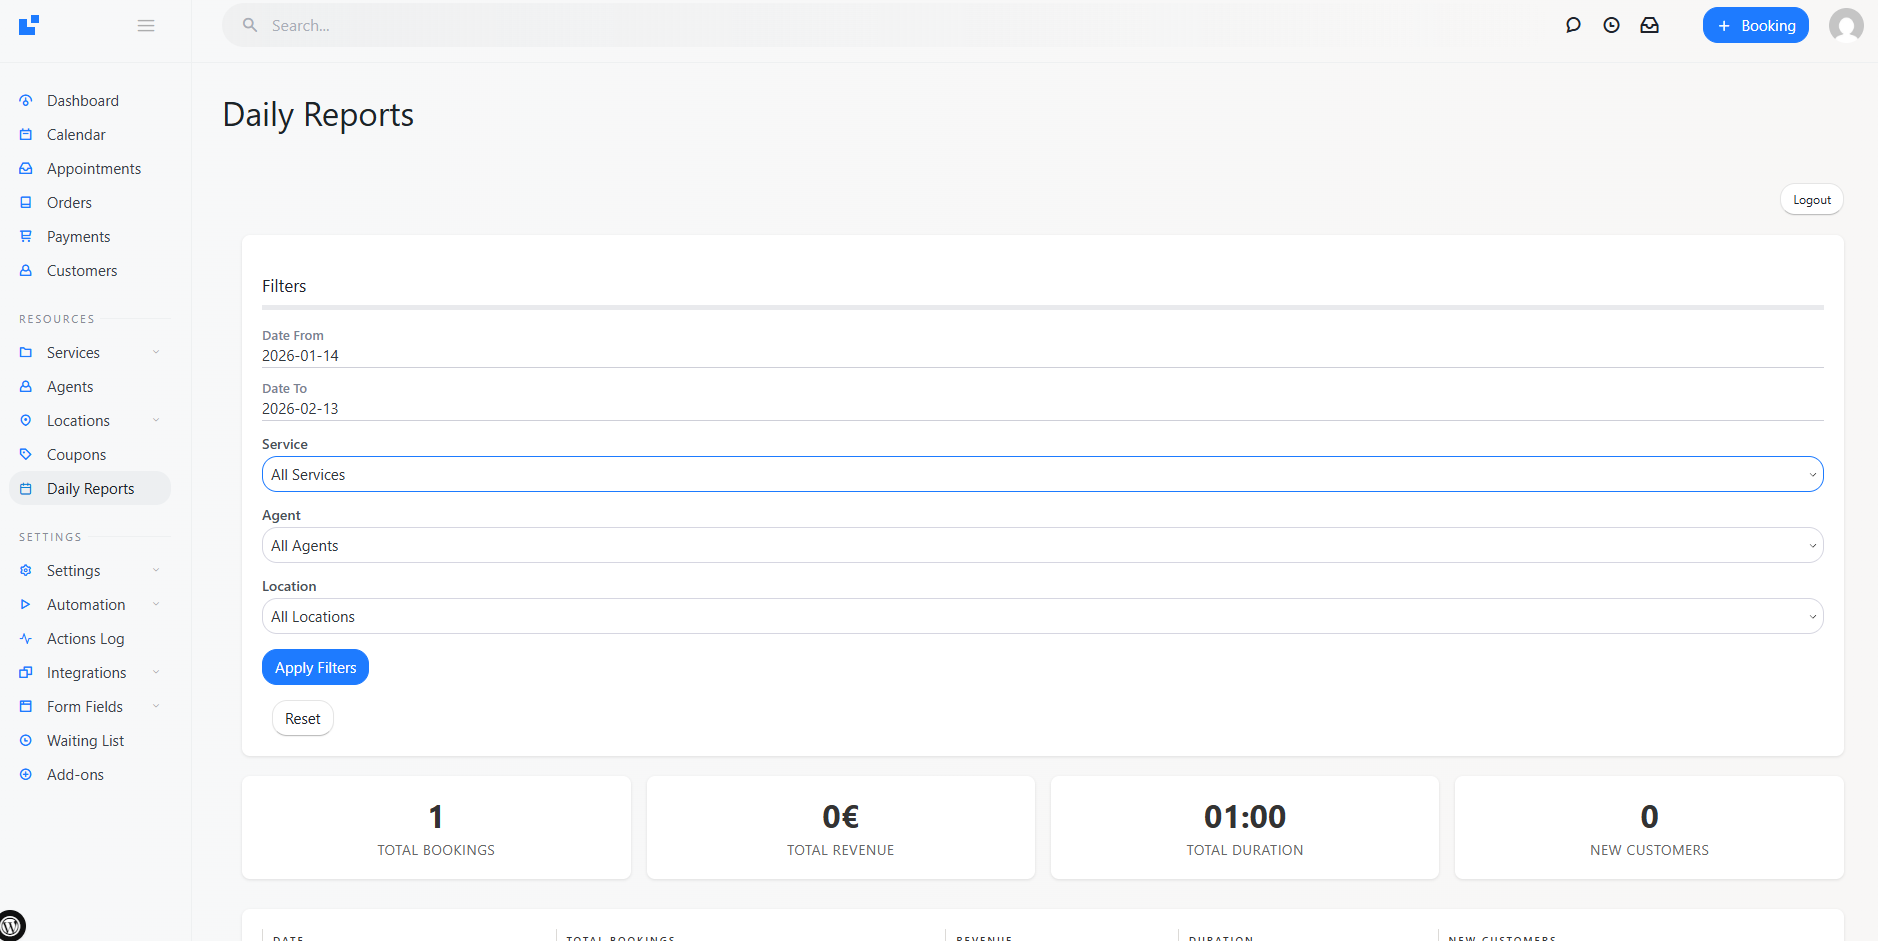The width and height of the screenshot is (1878, 941).
Task: Open Customers page from sidebar
Action: pyautogui.click(x=82, y=271)
